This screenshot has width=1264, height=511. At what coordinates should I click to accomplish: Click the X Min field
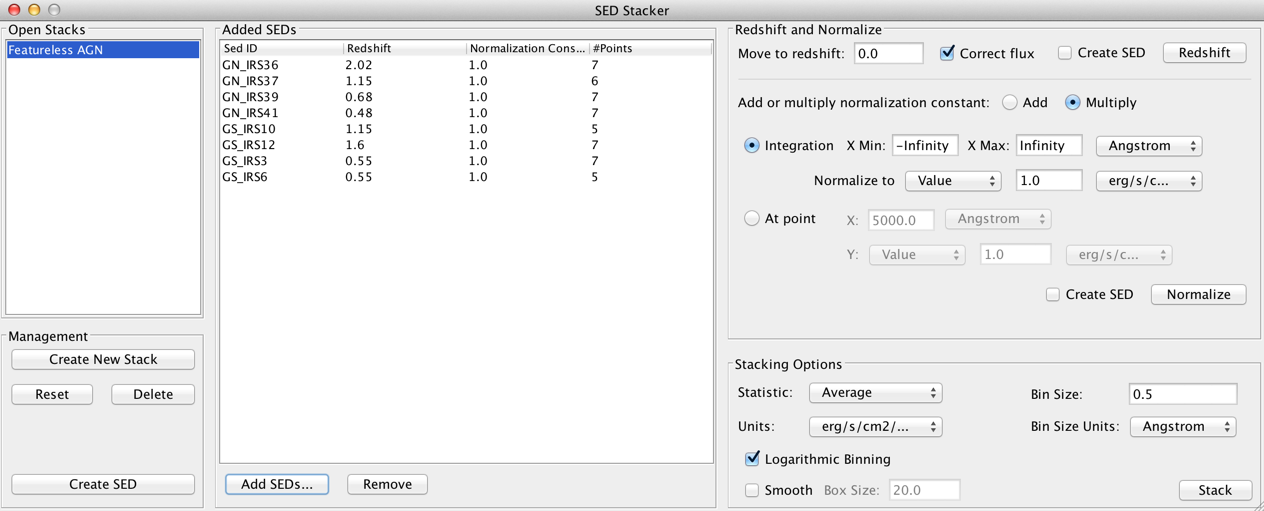coord(925,145)
